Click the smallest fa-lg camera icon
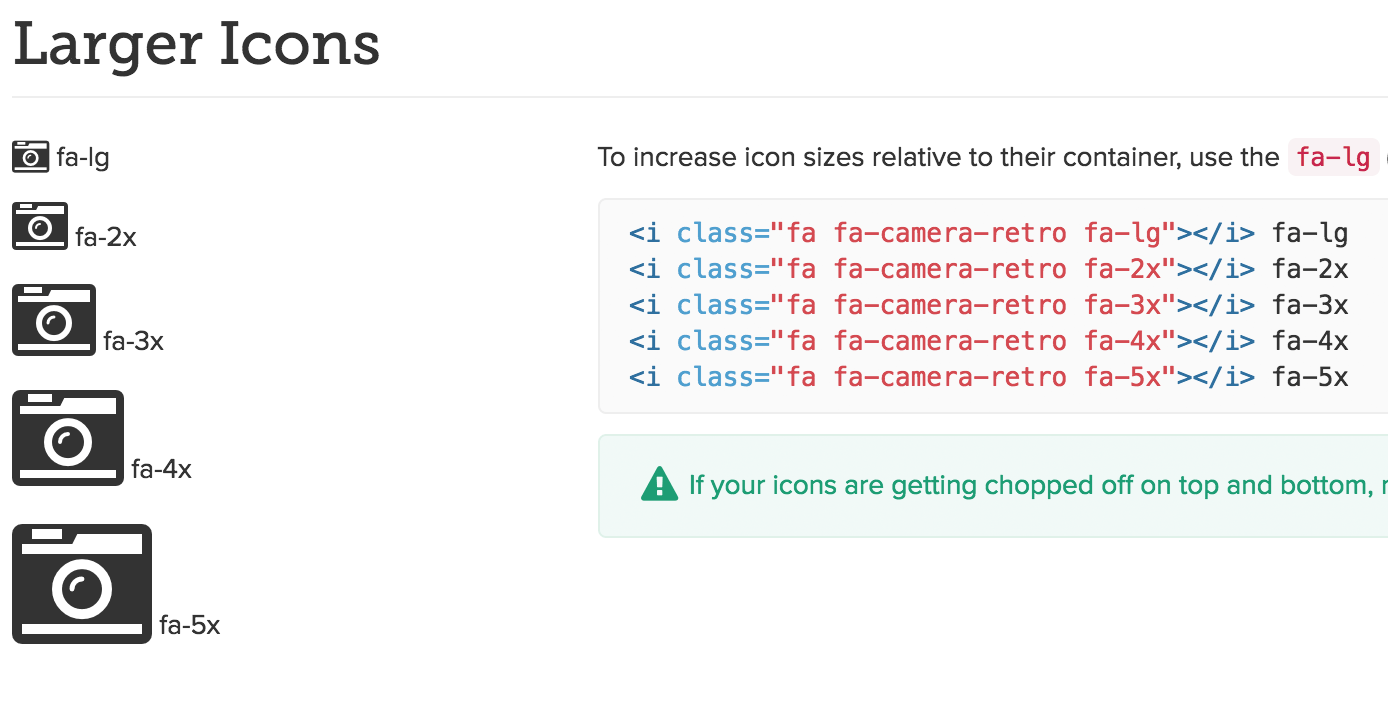1388x706 pixels. pos(30,157)
